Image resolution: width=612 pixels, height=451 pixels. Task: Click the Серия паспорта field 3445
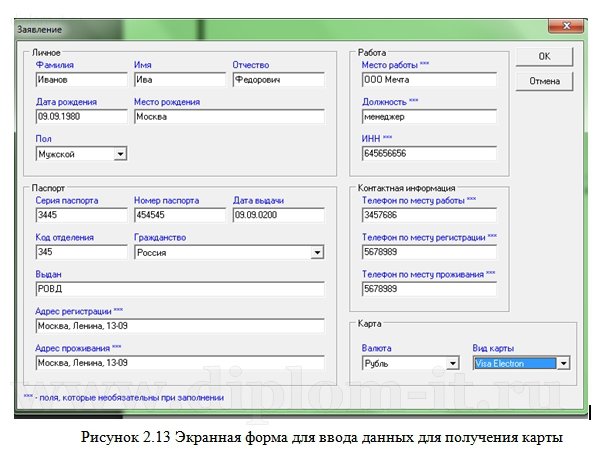[81, 215]
